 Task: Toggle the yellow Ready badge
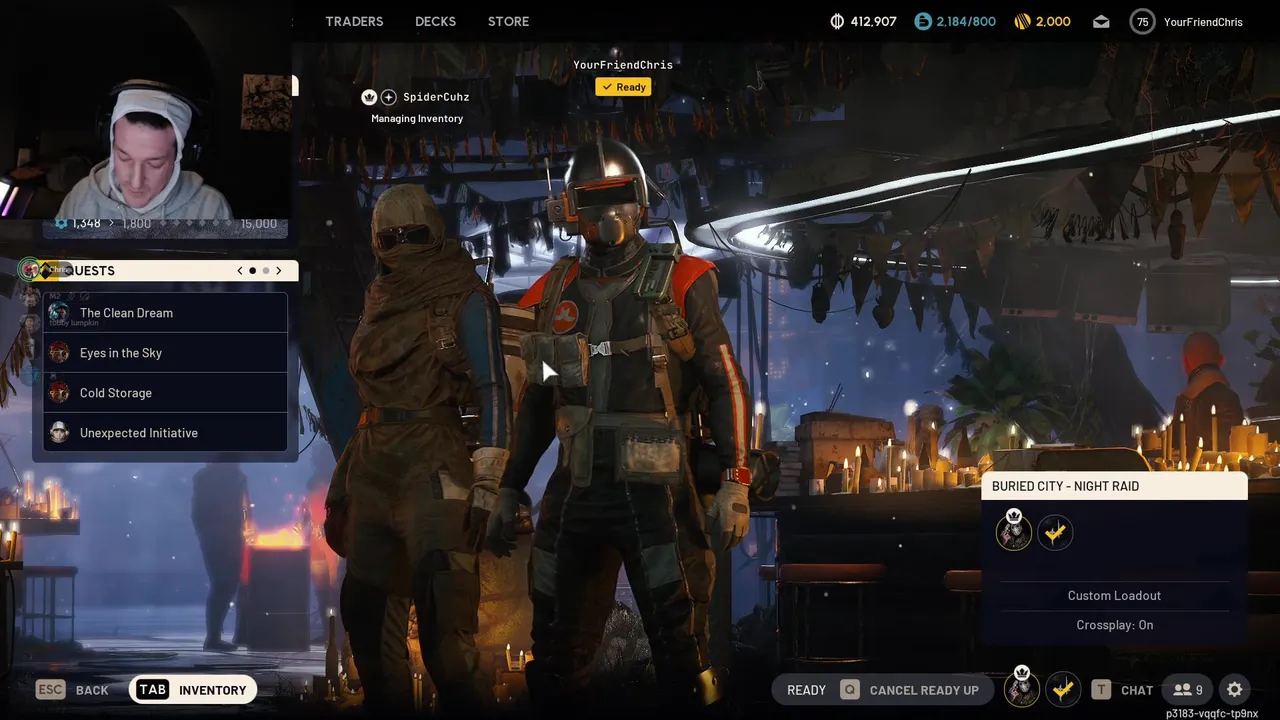click(x=623, y=87)
